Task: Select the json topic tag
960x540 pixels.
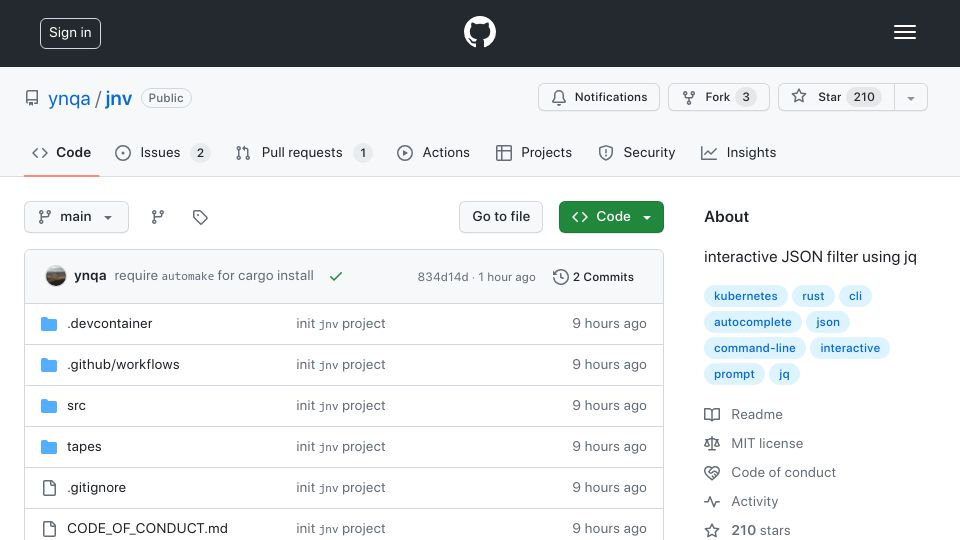Action: click(x=828, y=322)
